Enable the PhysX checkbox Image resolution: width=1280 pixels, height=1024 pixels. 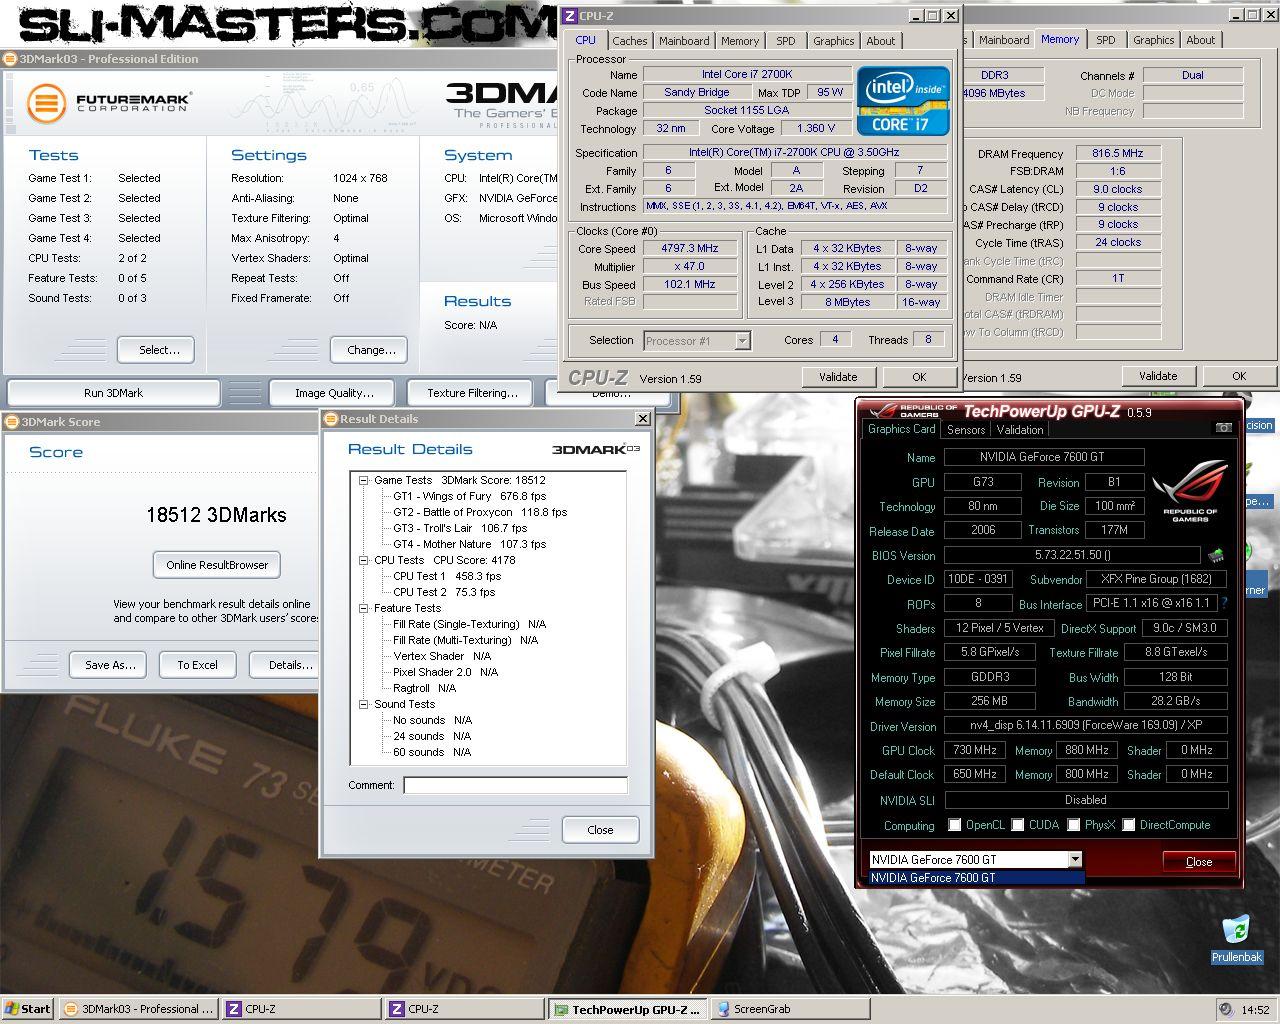coord(1073,825)
